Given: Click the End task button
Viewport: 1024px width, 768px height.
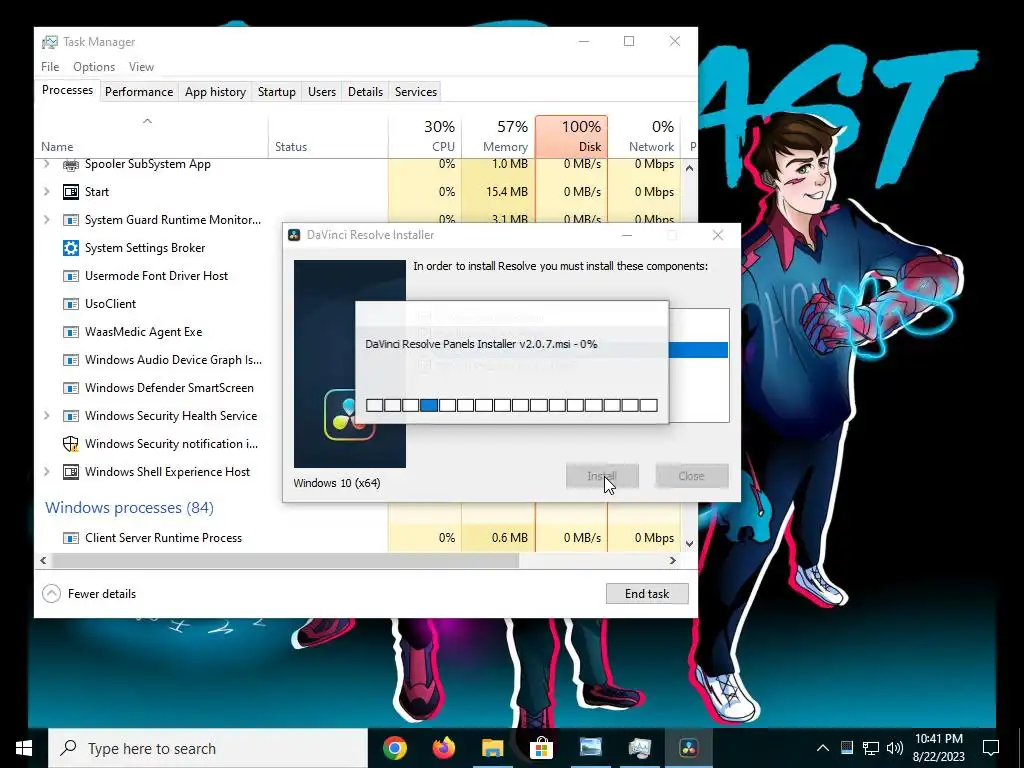Looking at the screenshot, I should [647, 594].
